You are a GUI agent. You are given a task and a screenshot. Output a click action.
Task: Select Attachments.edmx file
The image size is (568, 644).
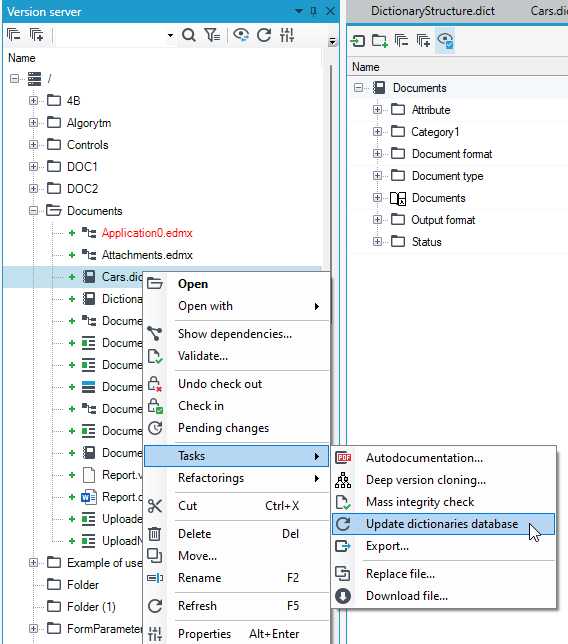tap(147, 255)
